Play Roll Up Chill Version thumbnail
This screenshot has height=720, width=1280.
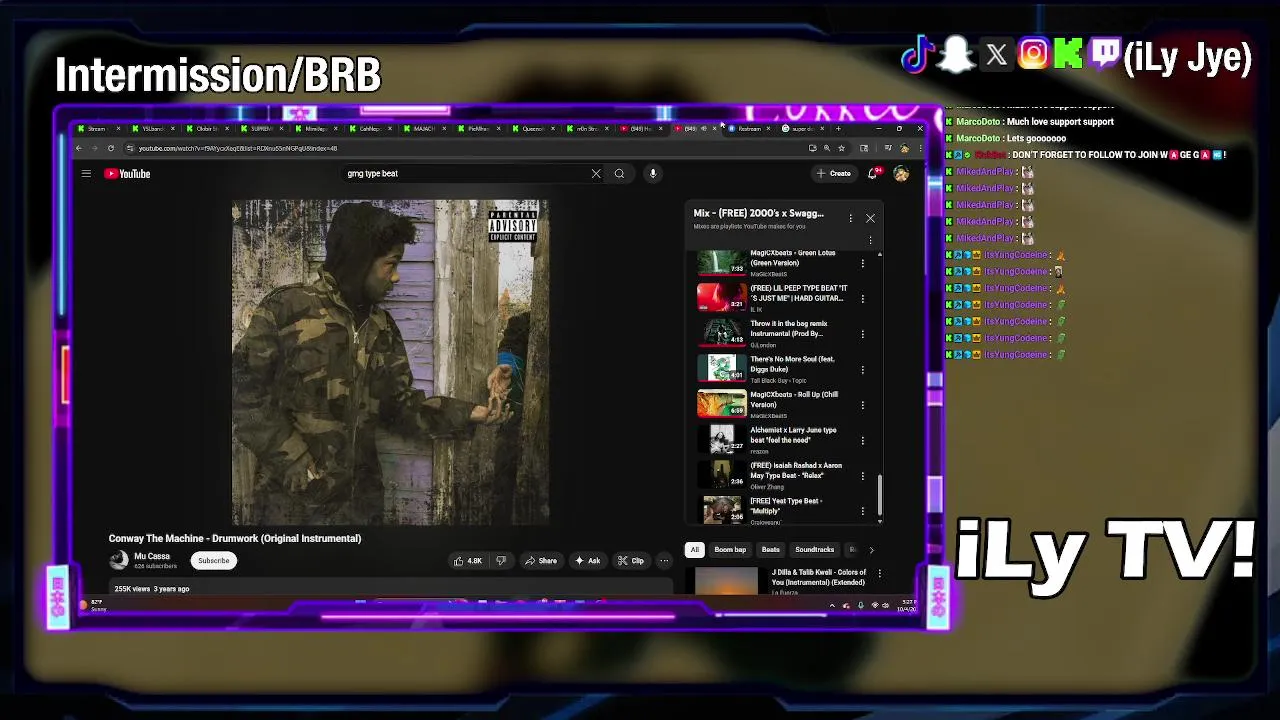[722, 405]
